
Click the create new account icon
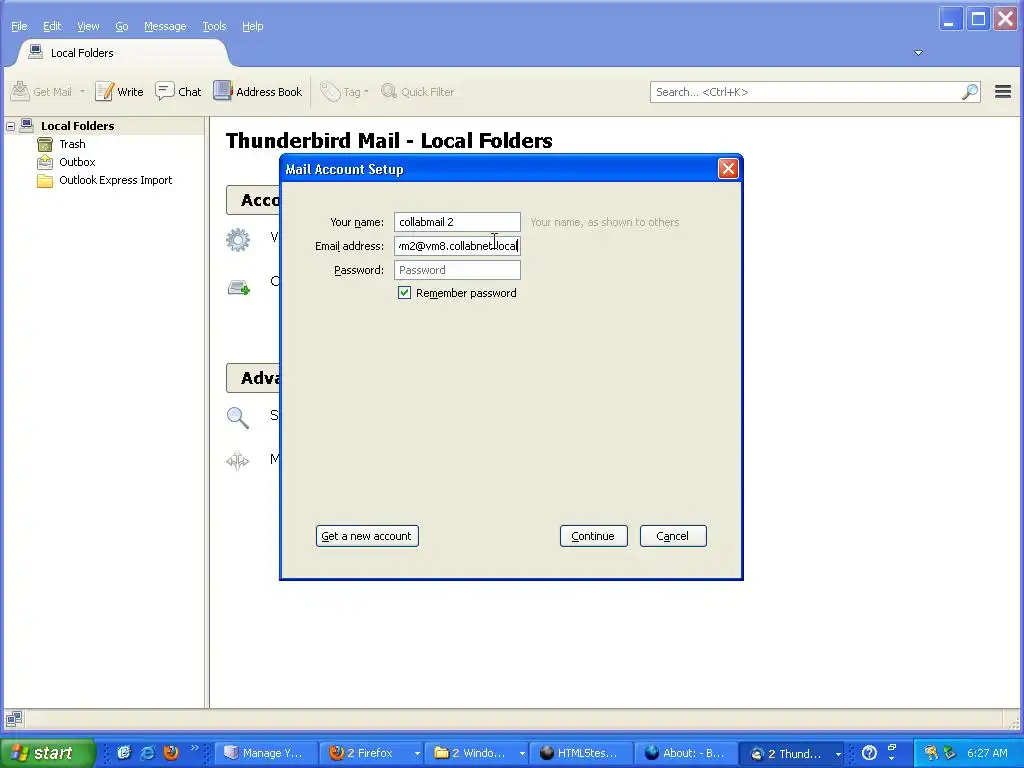238,287
